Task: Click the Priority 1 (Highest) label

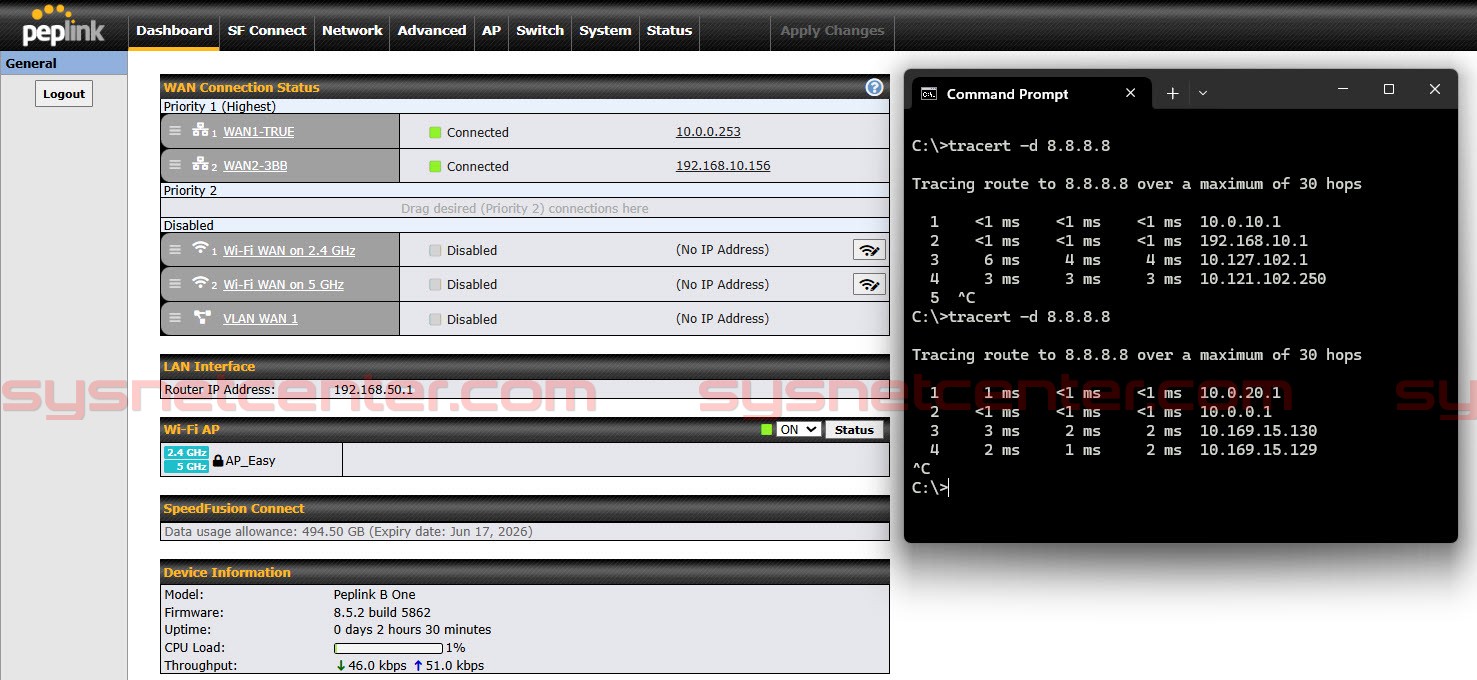Action: tap(220, 106)
